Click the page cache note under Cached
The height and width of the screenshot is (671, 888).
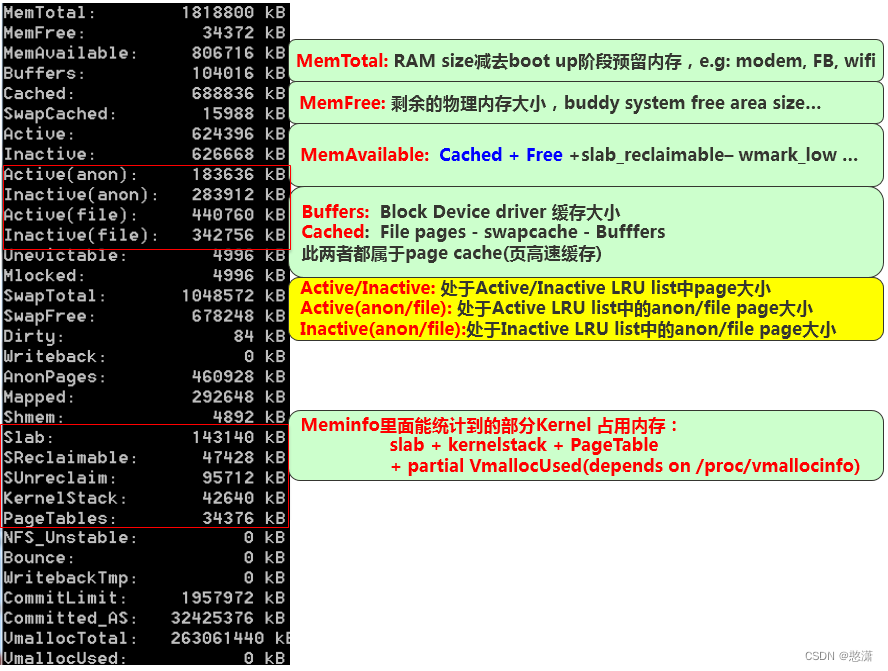tap(451, 253)
